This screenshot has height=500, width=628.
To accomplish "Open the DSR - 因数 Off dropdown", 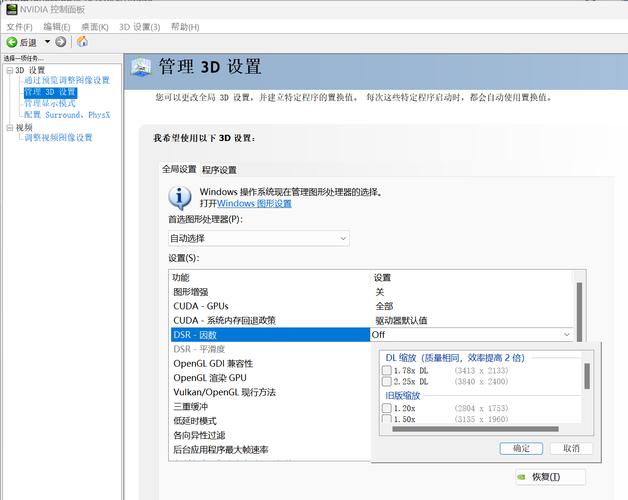I will coord(472,335).
